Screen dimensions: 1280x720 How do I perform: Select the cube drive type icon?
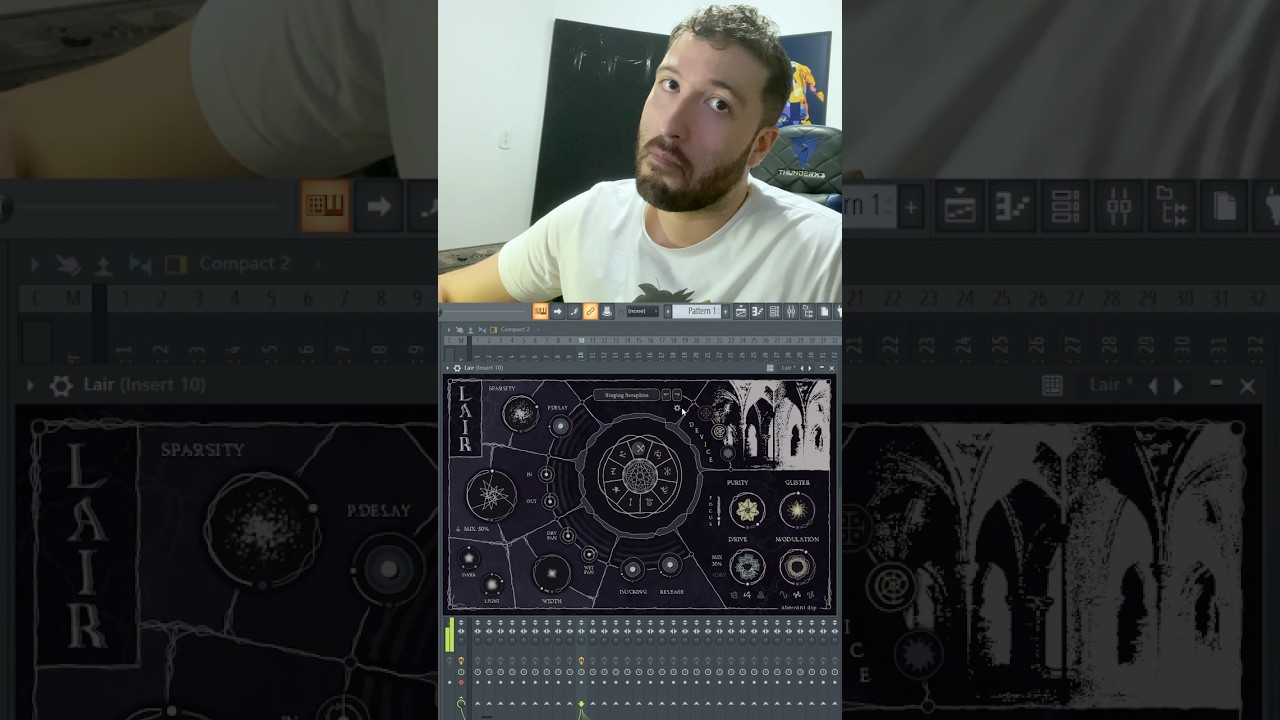point(733,595)
